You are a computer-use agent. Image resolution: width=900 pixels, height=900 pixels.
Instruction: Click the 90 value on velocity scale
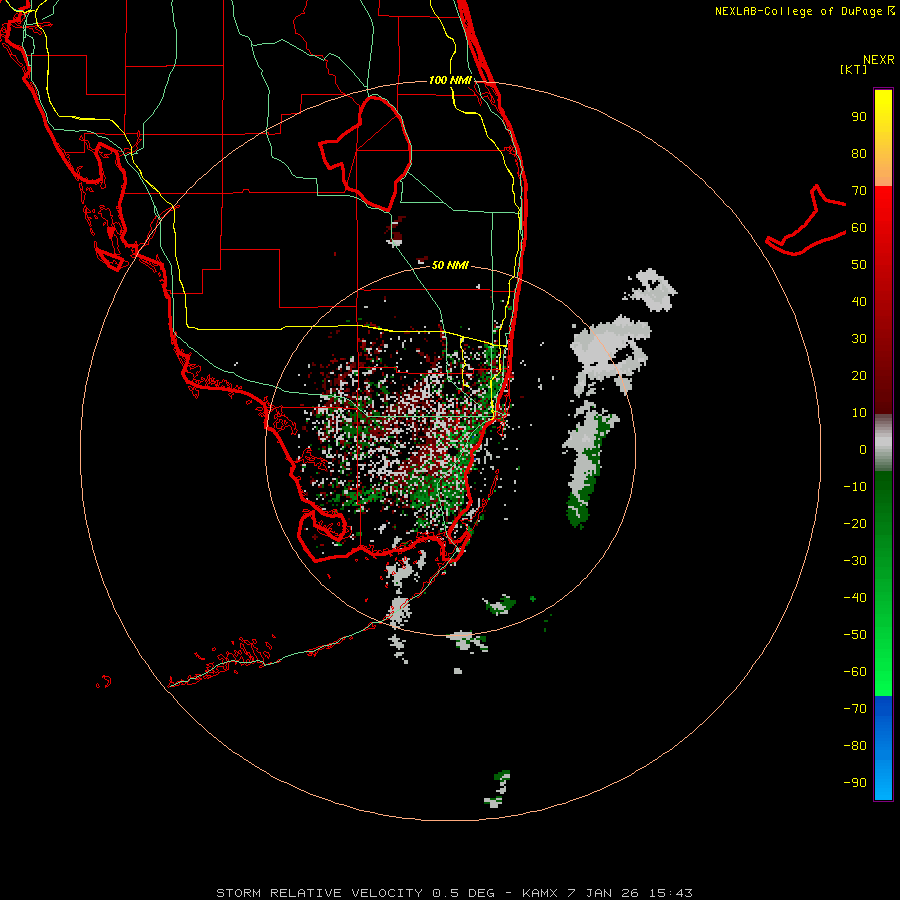[x=859, y=117]
